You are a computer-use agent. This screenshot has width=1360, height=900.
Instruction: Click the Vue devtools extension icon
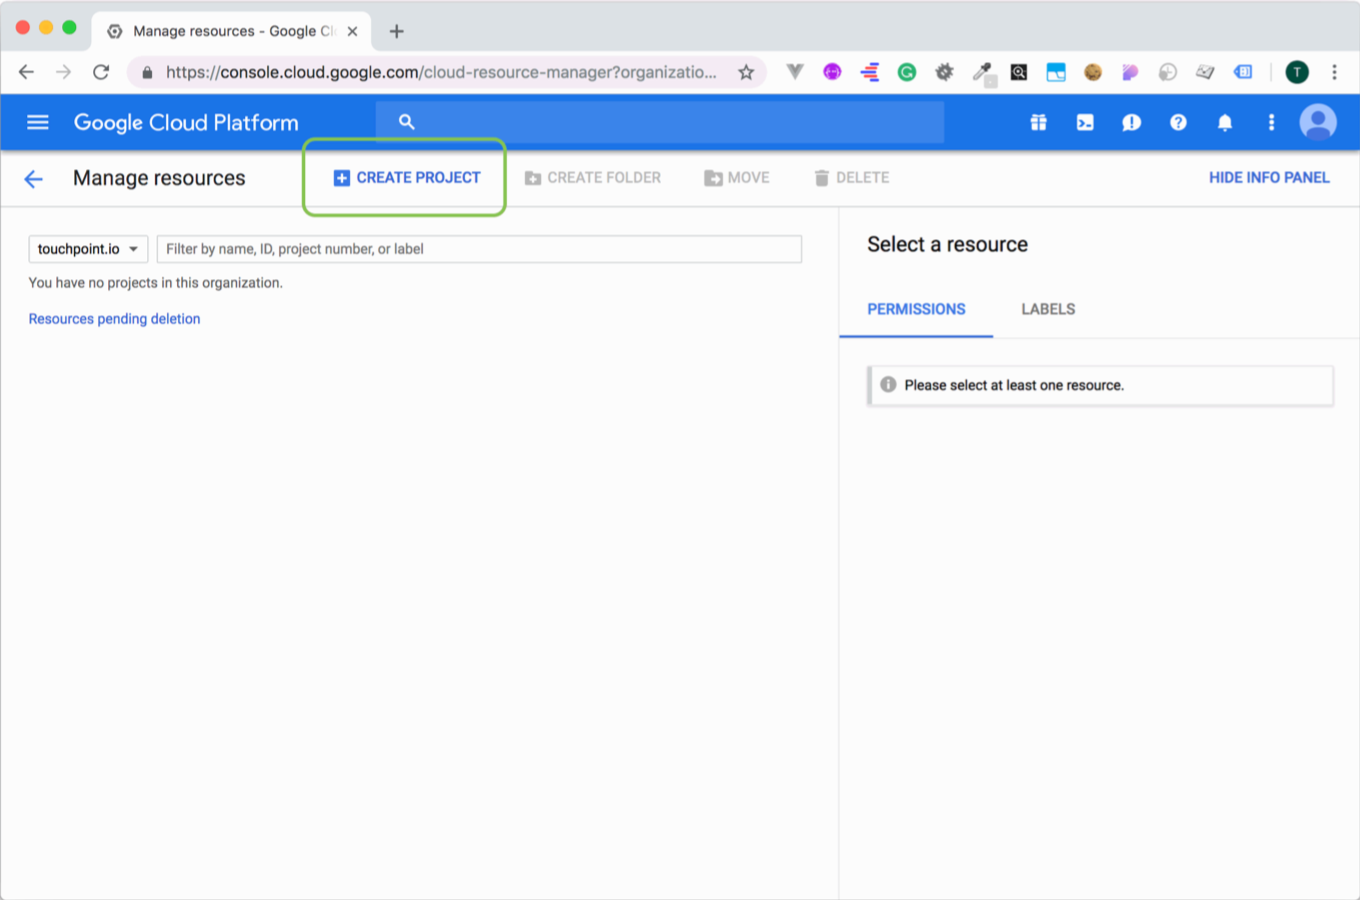tap(795, 72)
